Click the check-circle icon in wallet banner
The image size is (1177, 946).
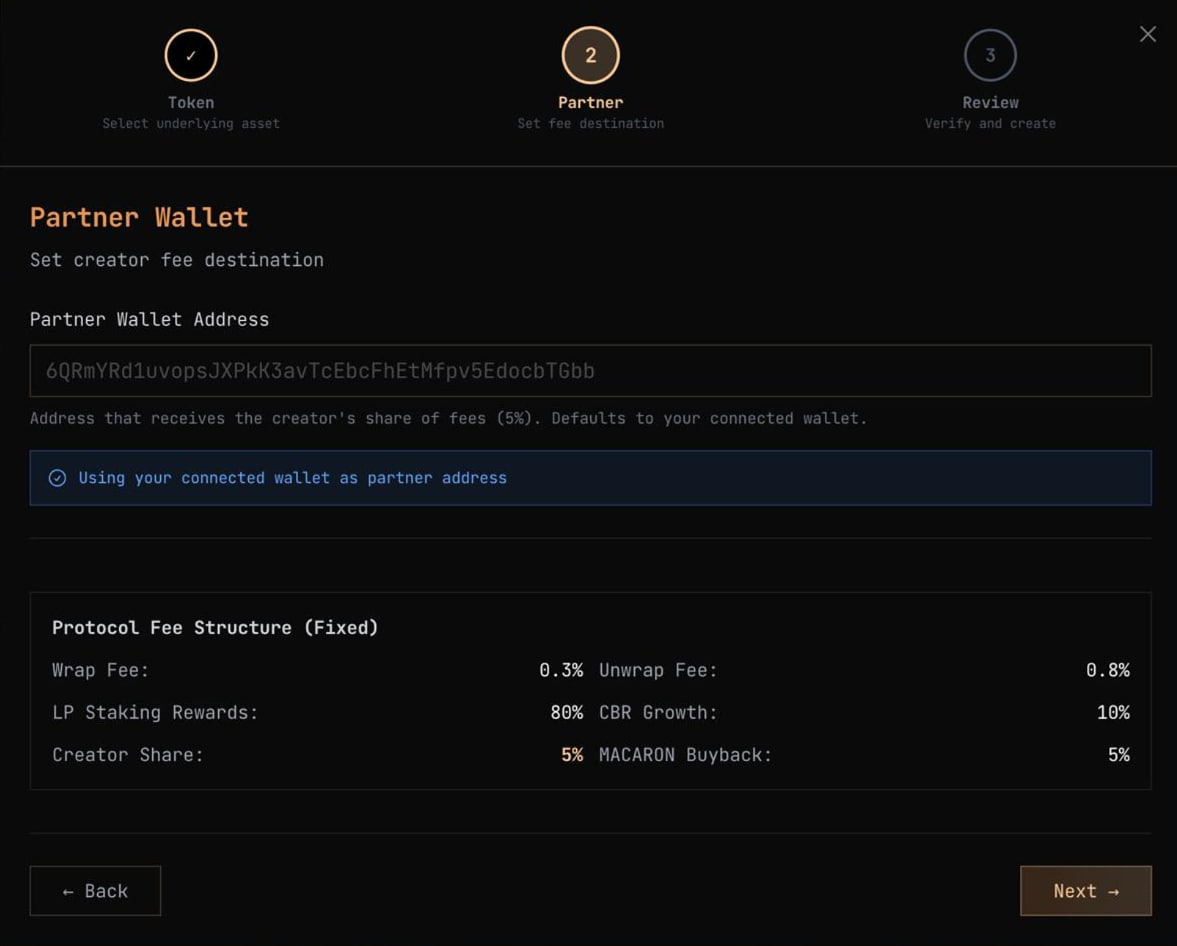tap(58, 478)
